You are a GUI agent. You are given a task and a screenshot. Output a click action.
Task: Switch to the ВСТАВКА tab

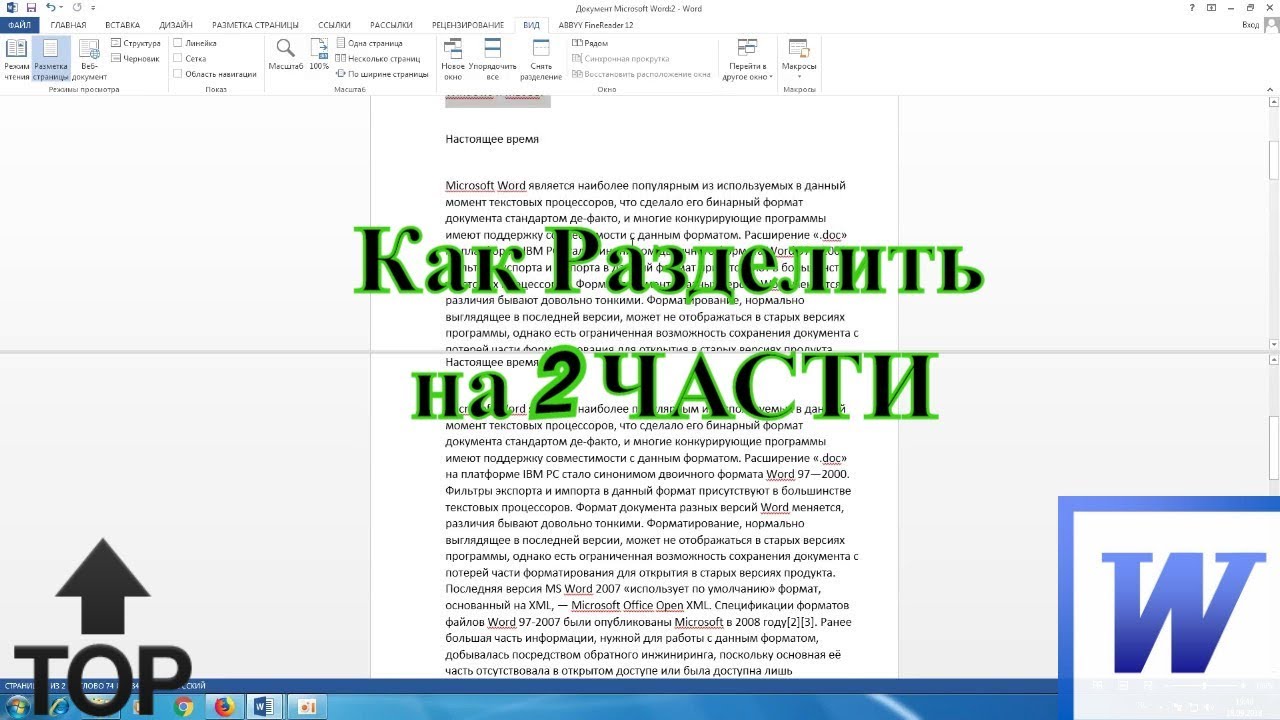pyautogui.click(x=122, y=25)
